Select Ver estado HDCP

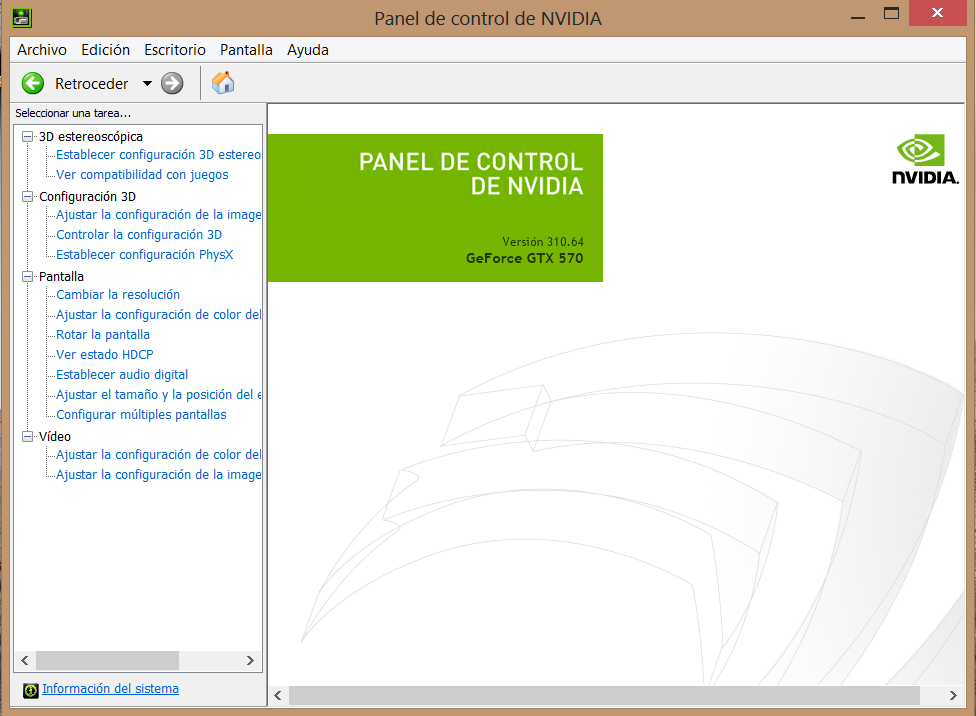[105, 354]
